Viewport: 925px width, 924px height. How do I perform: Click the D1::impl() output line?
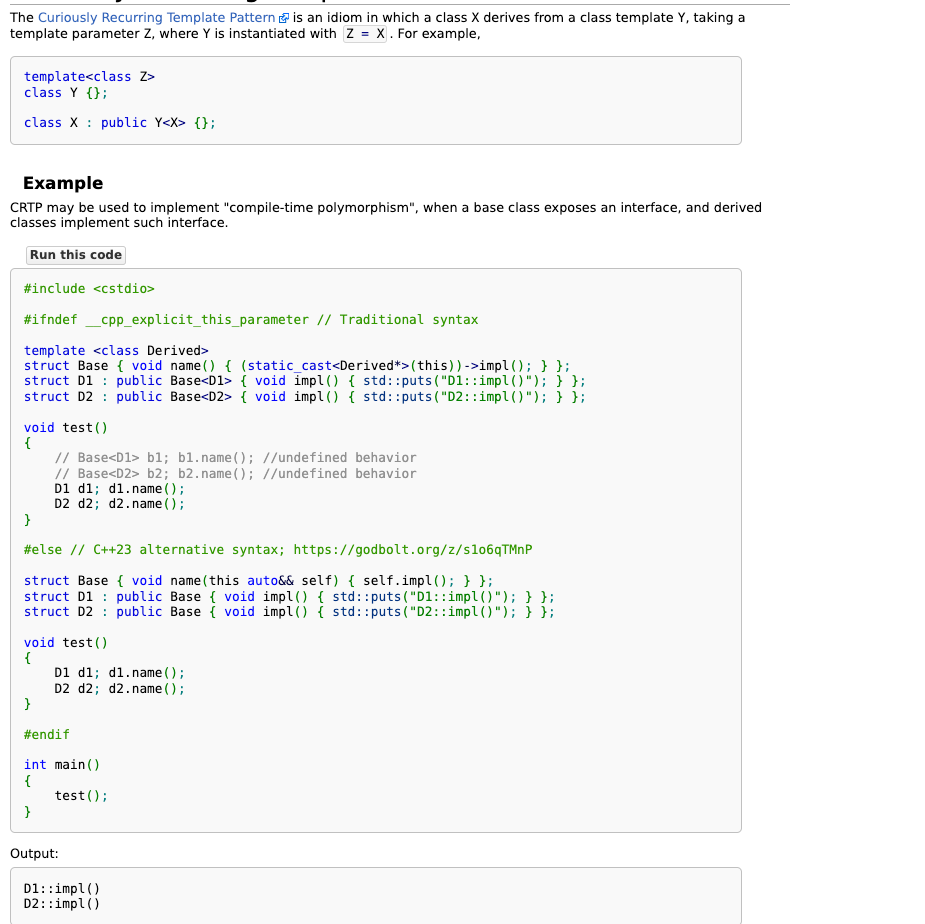(x=61, y=889)
